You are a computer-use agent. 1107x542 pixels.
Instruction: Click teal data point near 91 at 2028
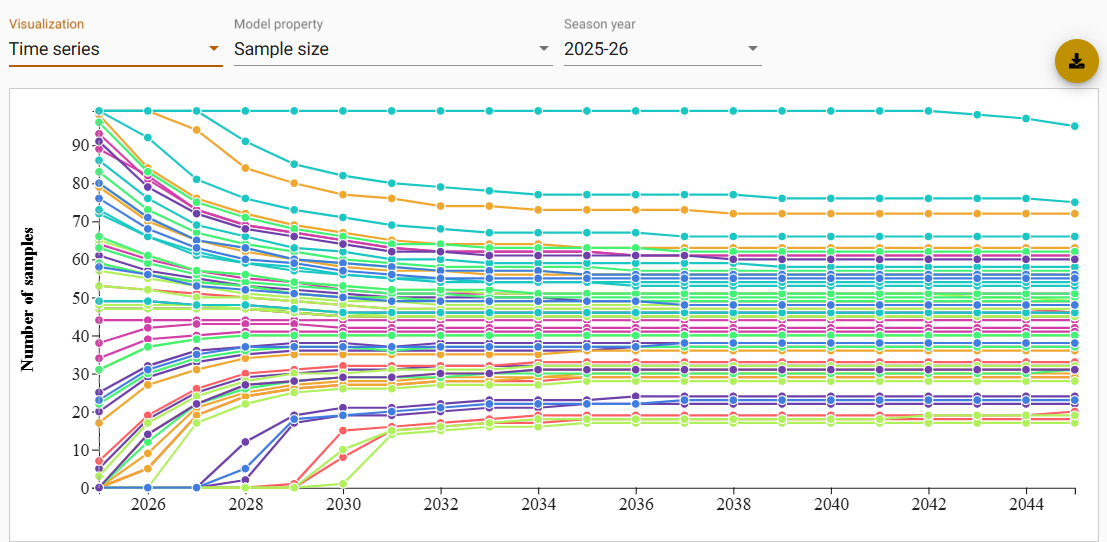click(x=246, y=141)
